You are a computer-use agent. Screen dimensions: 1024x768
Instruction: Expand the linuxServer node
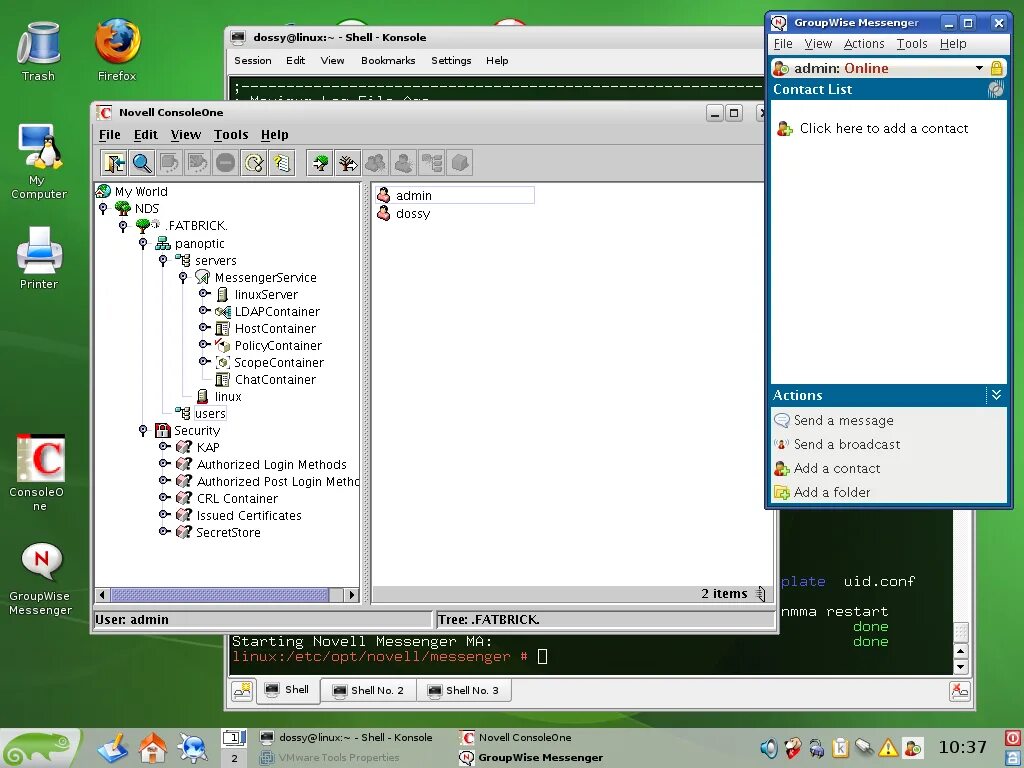point(204,293)
